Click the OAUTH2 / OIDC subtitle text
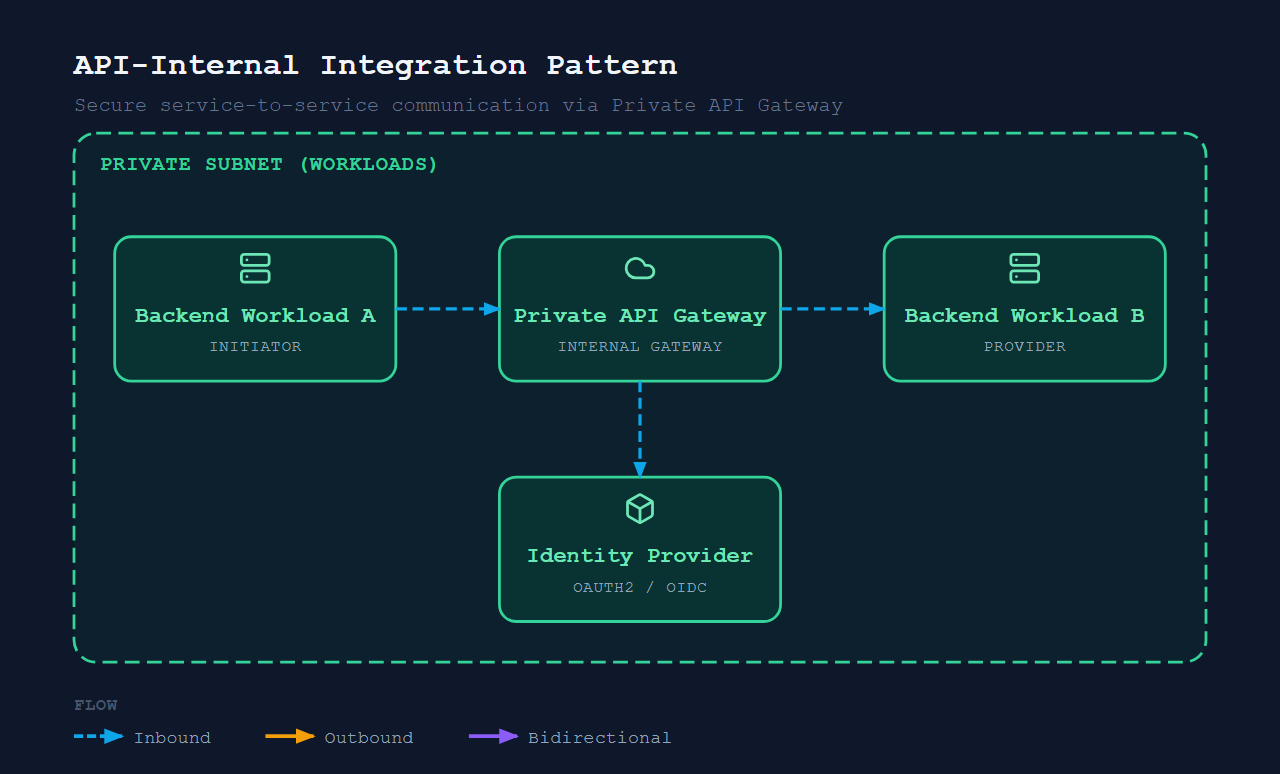The height and width of the screenshot is (774, 1280). tap(640, 587)
